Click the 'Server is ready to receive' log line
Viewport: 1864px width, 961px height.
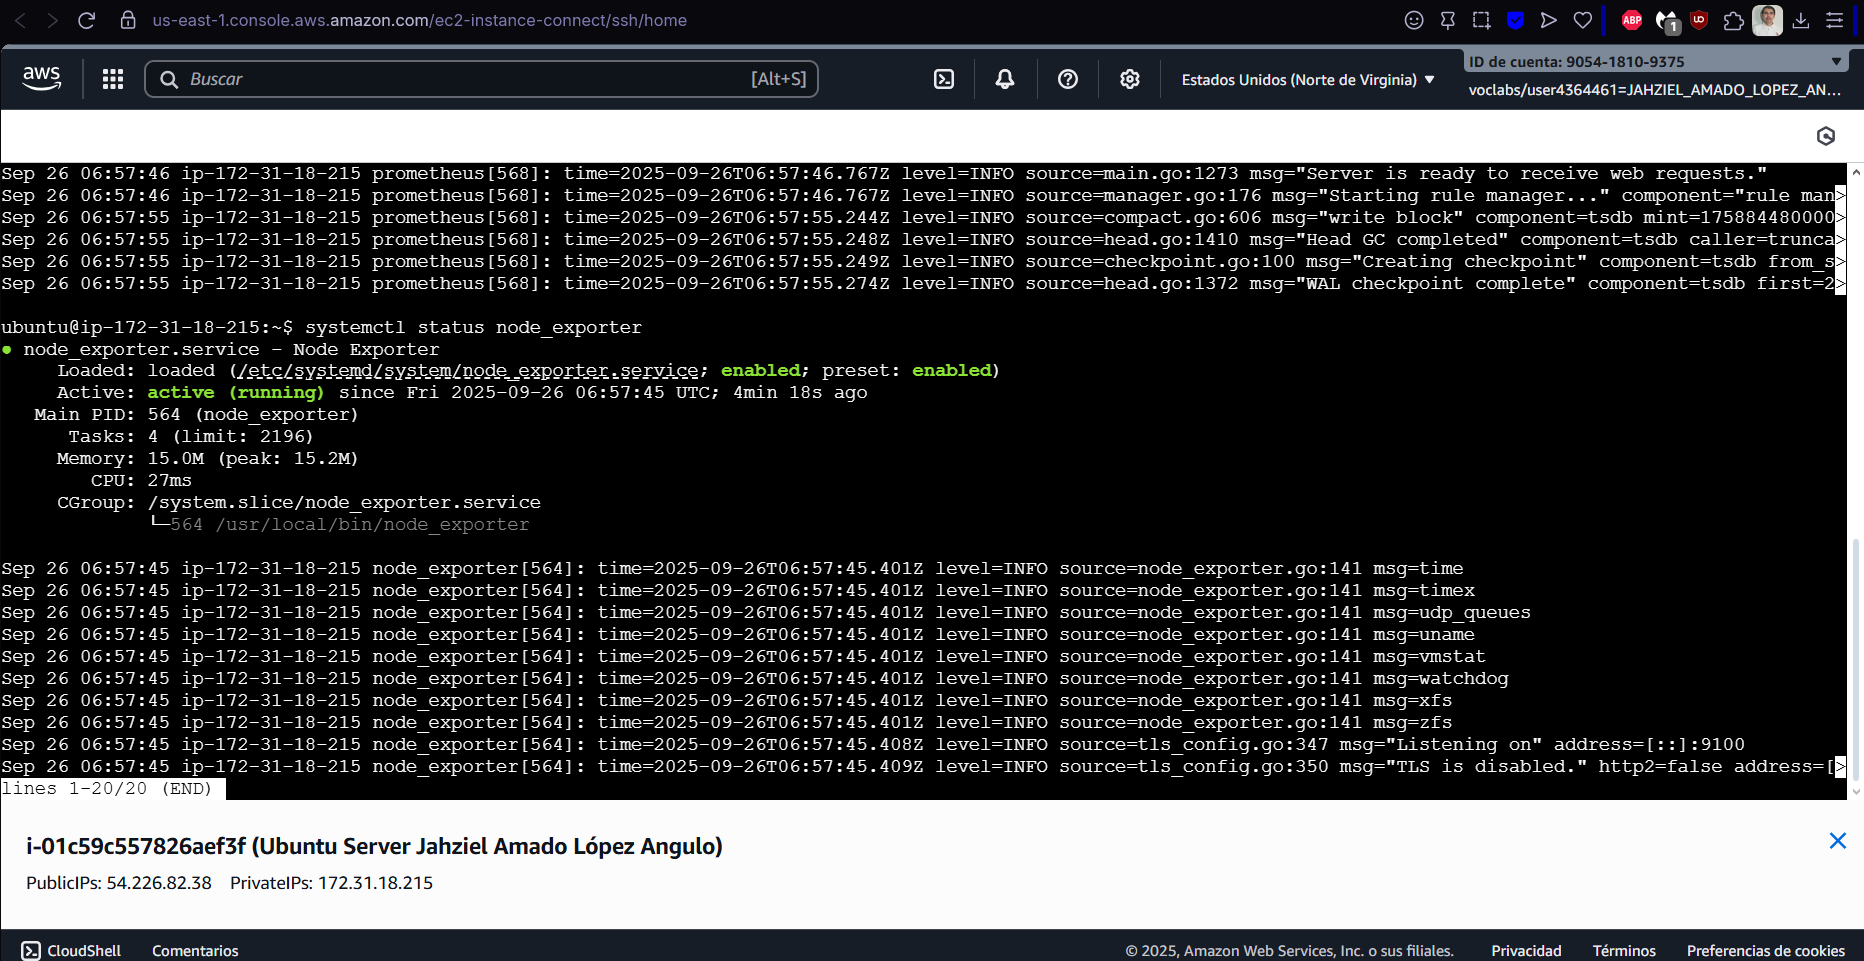pos(884,174)
